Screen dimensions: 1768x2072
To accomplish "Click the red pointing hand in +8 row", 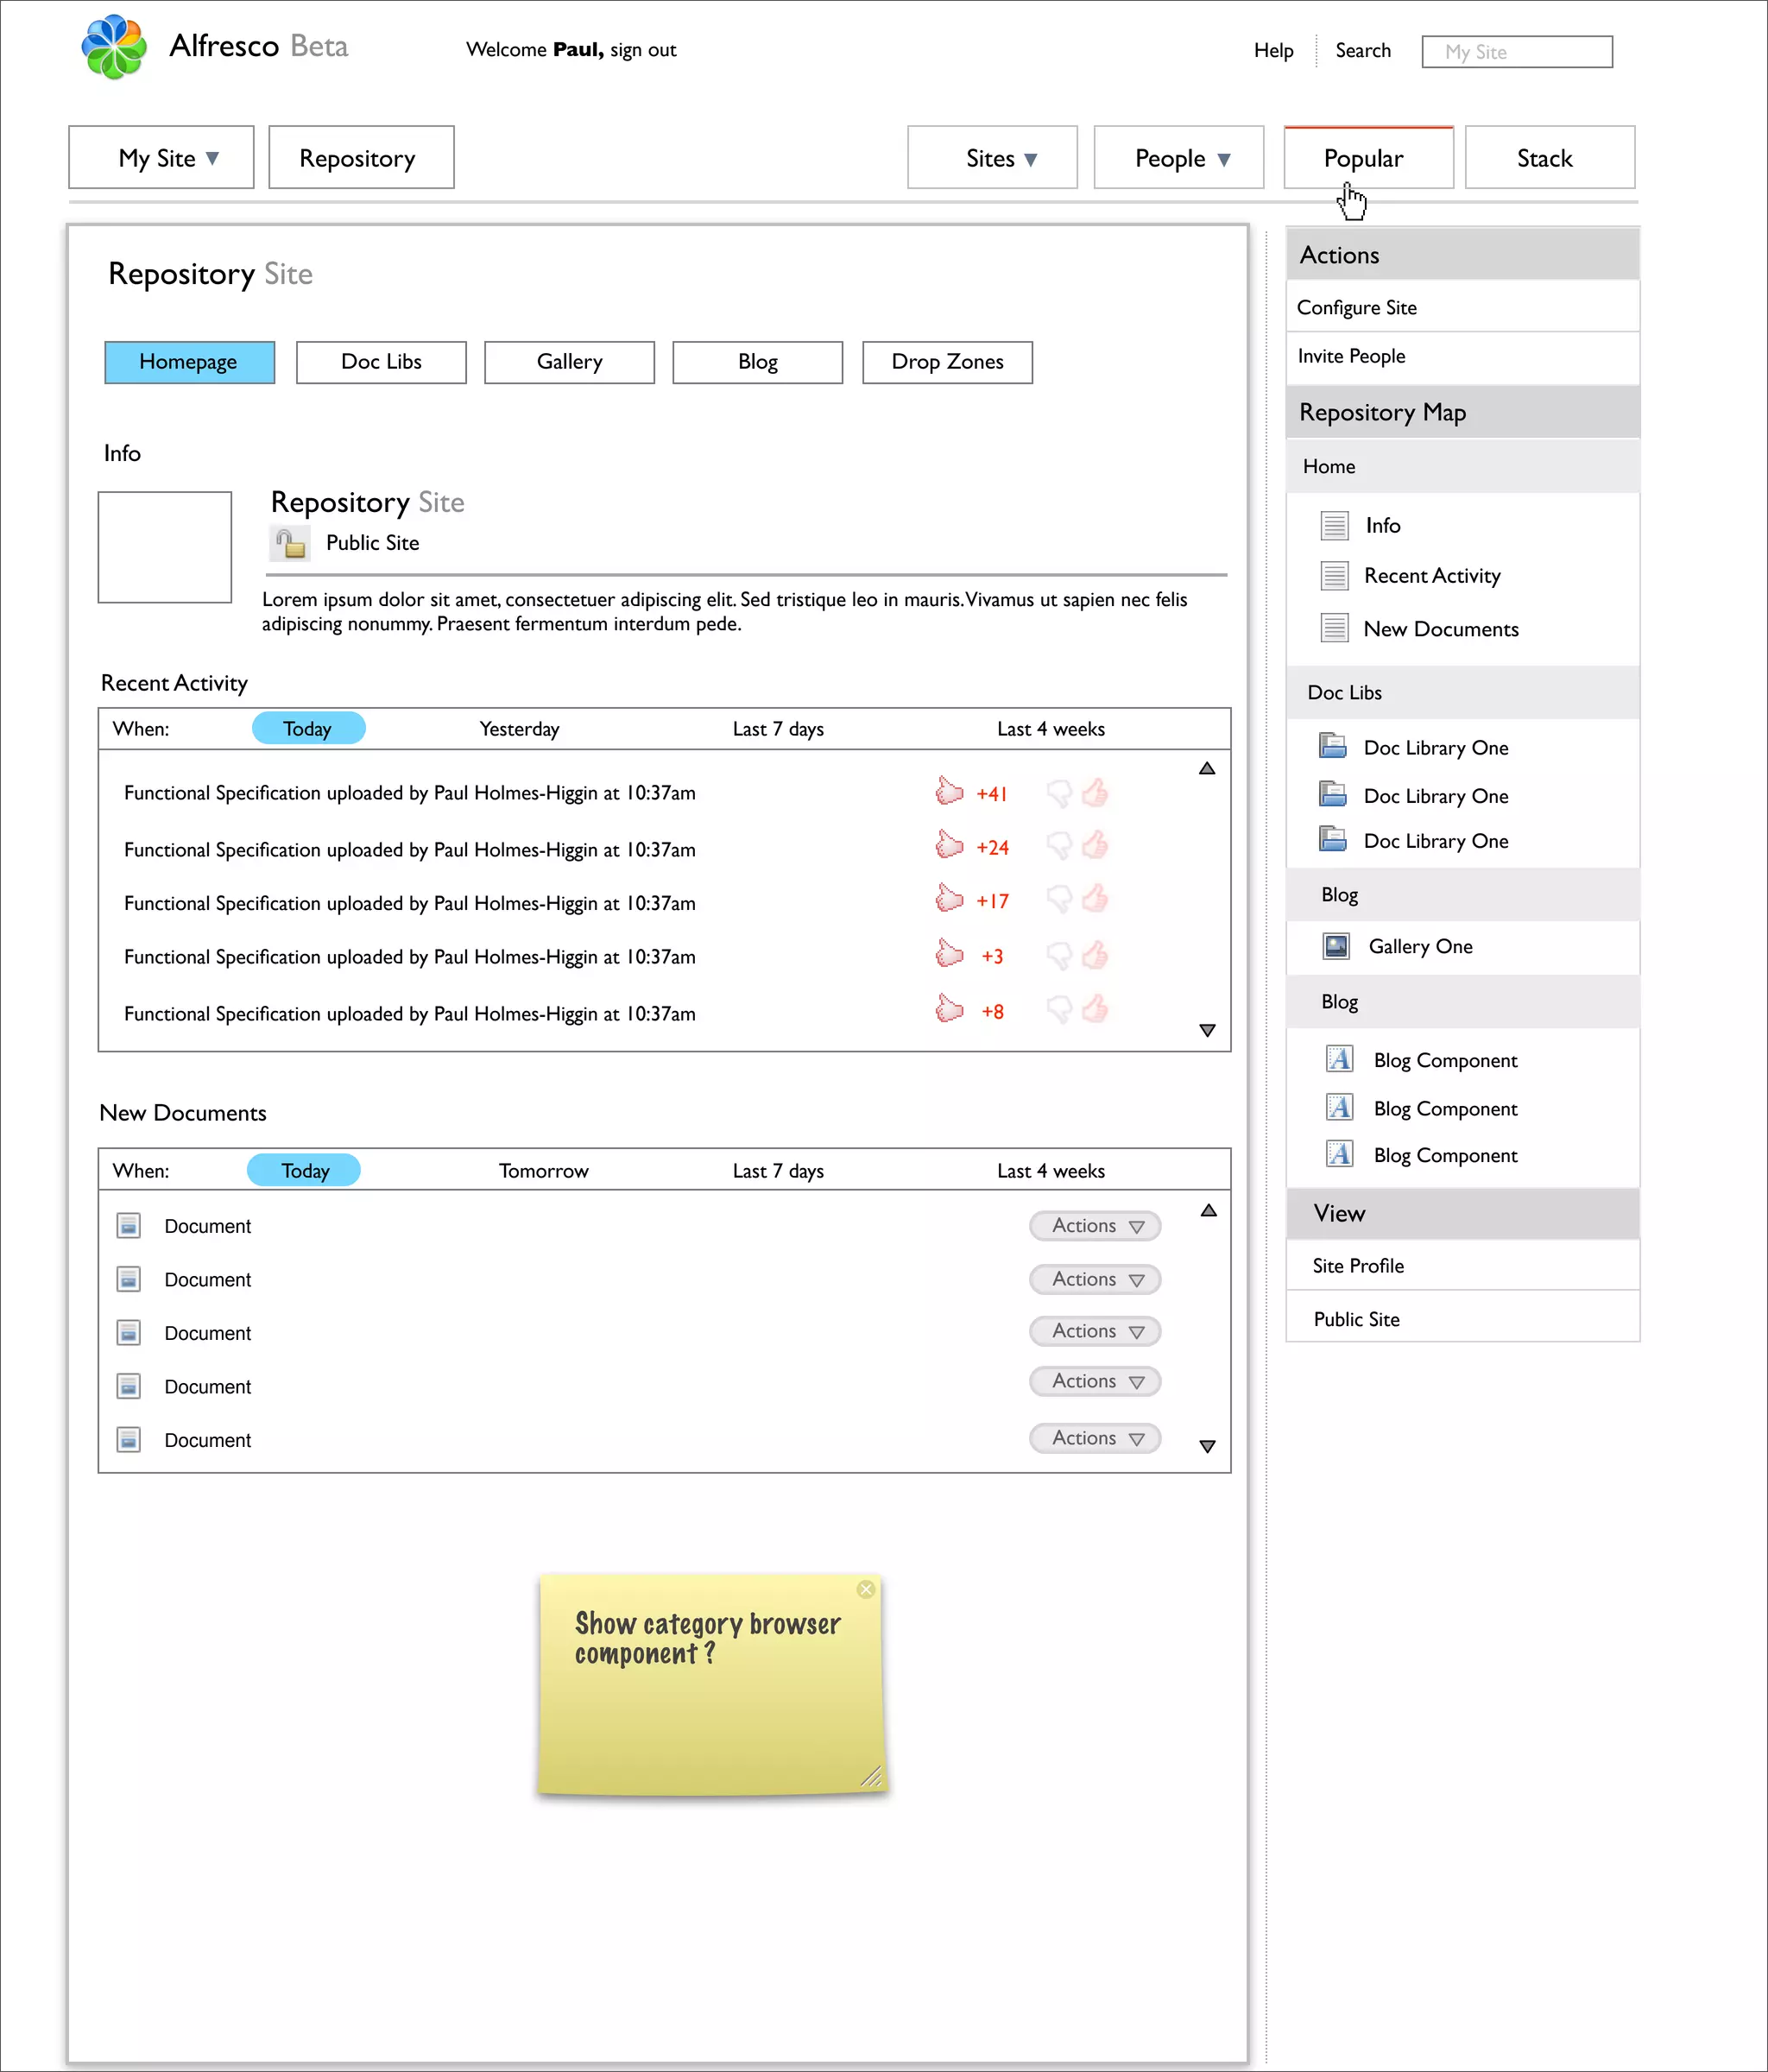I will [949, 1009].
